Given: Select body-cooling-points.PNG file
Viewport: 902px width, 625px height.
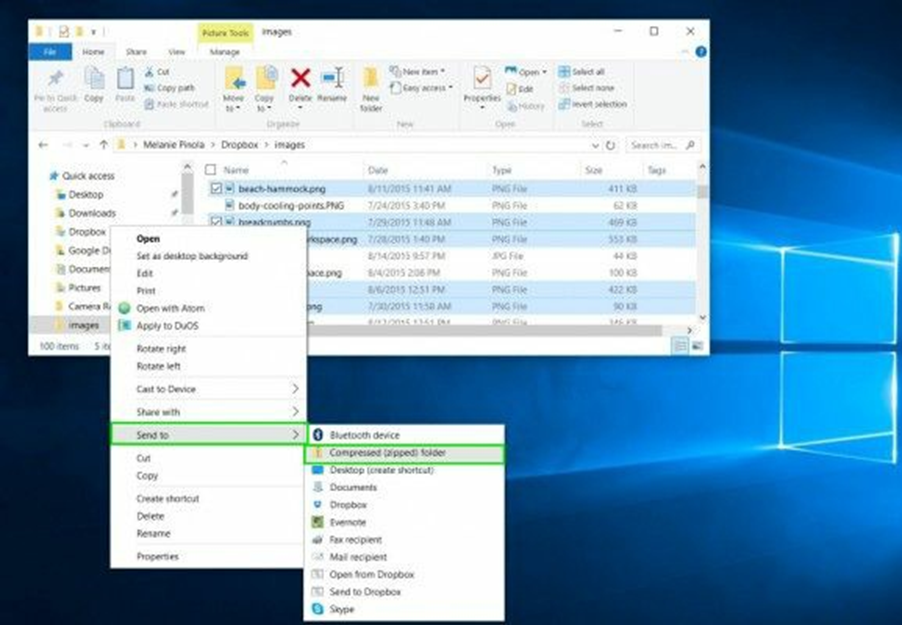Looking at the screenshot, I should coord(291,205).
